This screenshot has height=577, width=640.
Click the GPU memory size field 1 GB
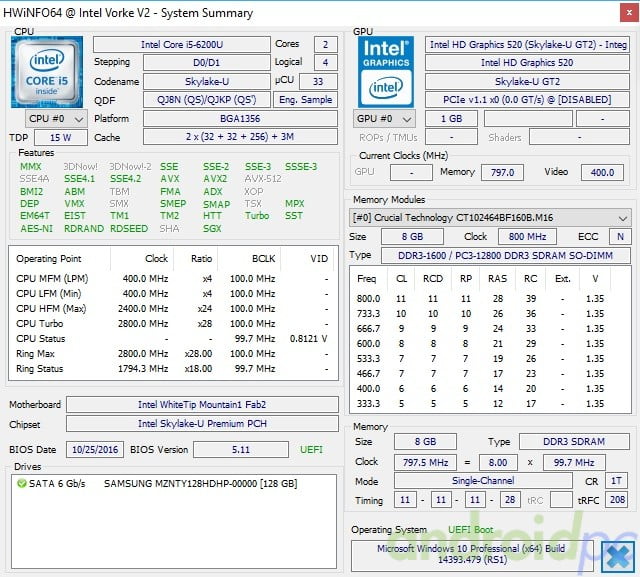coord(451,119)
